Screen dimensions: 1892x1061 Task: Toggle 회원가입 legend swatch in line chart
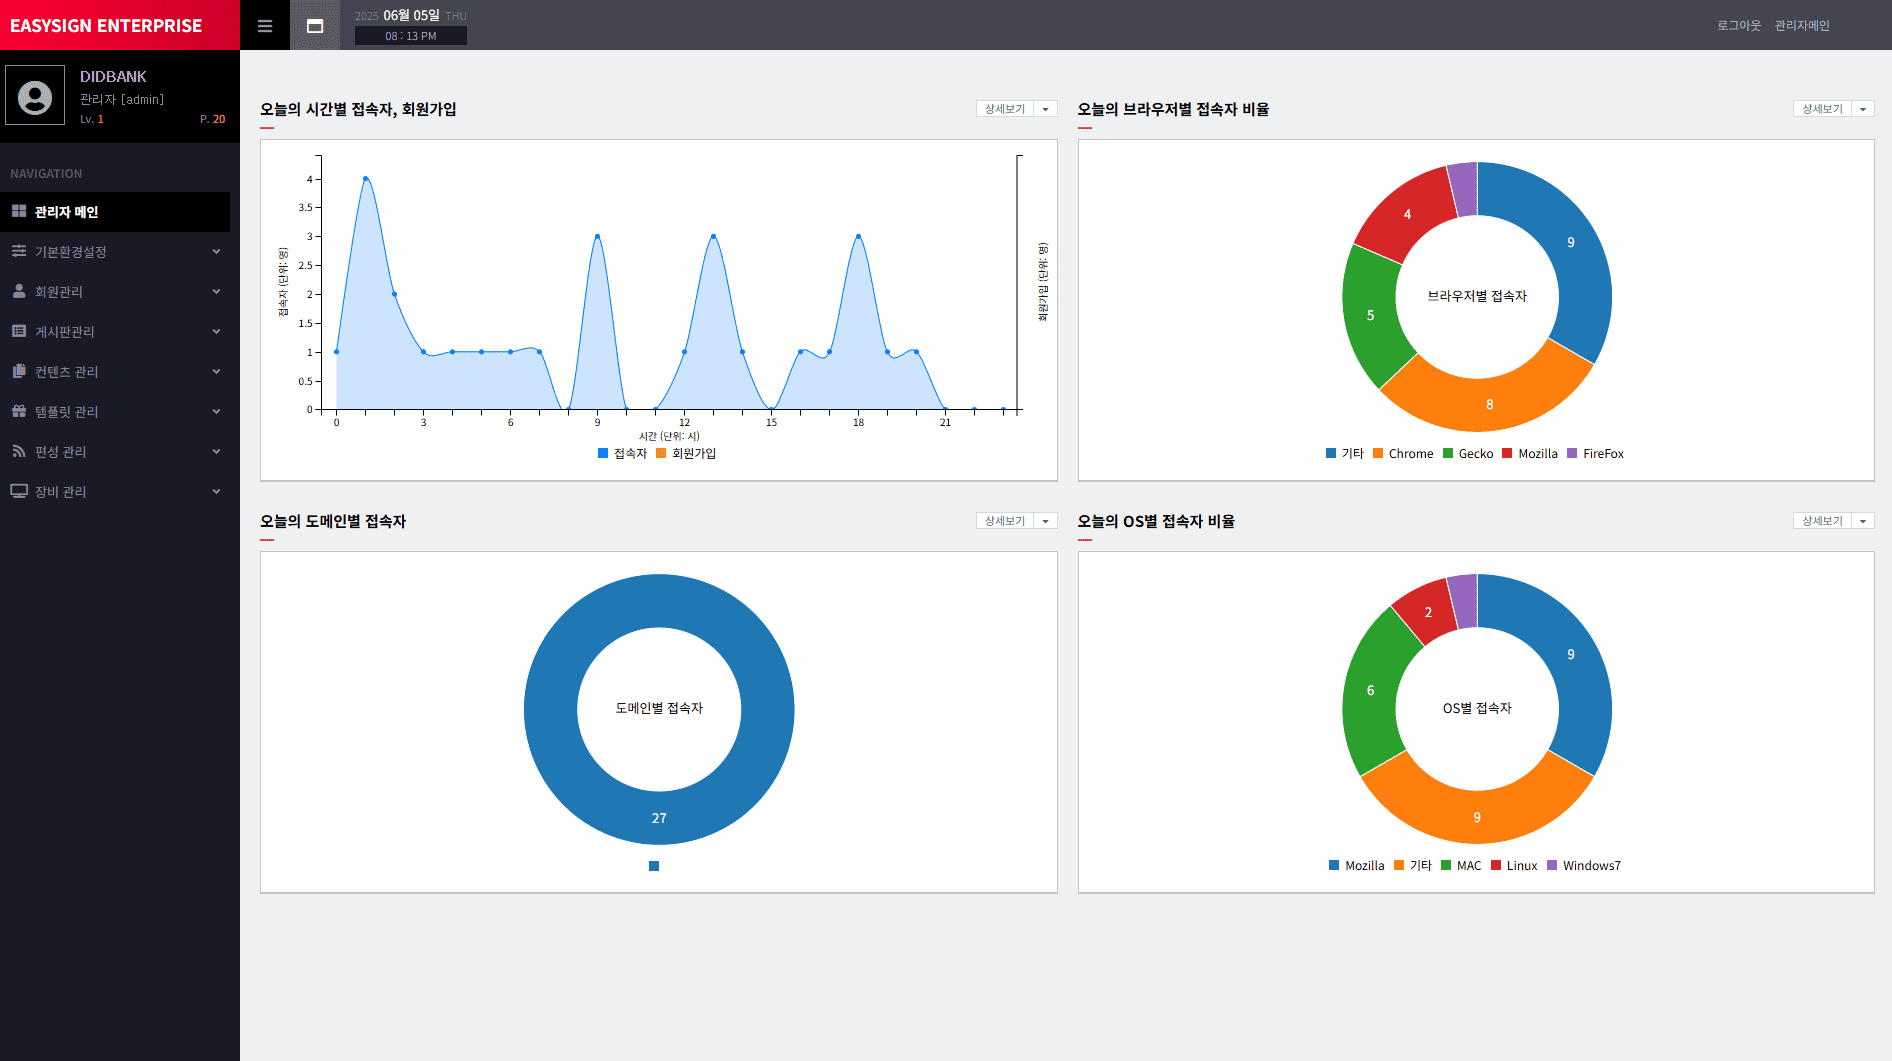(661, 453)
